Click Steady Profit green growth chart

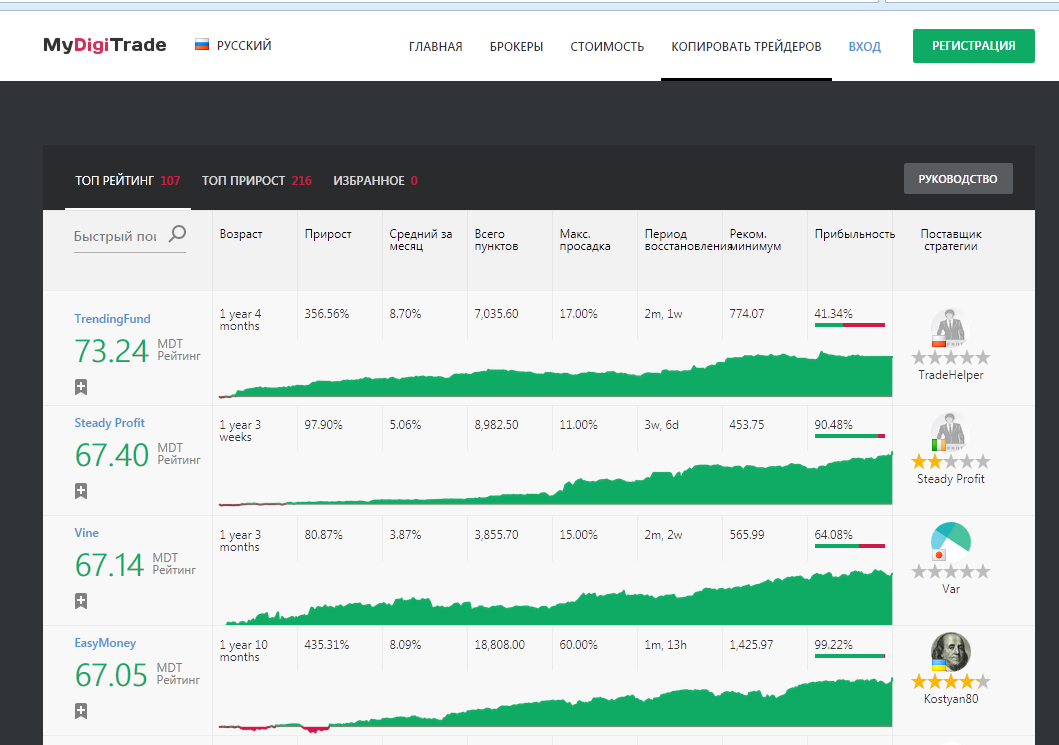pyautogui.click(x=555, y=480)
